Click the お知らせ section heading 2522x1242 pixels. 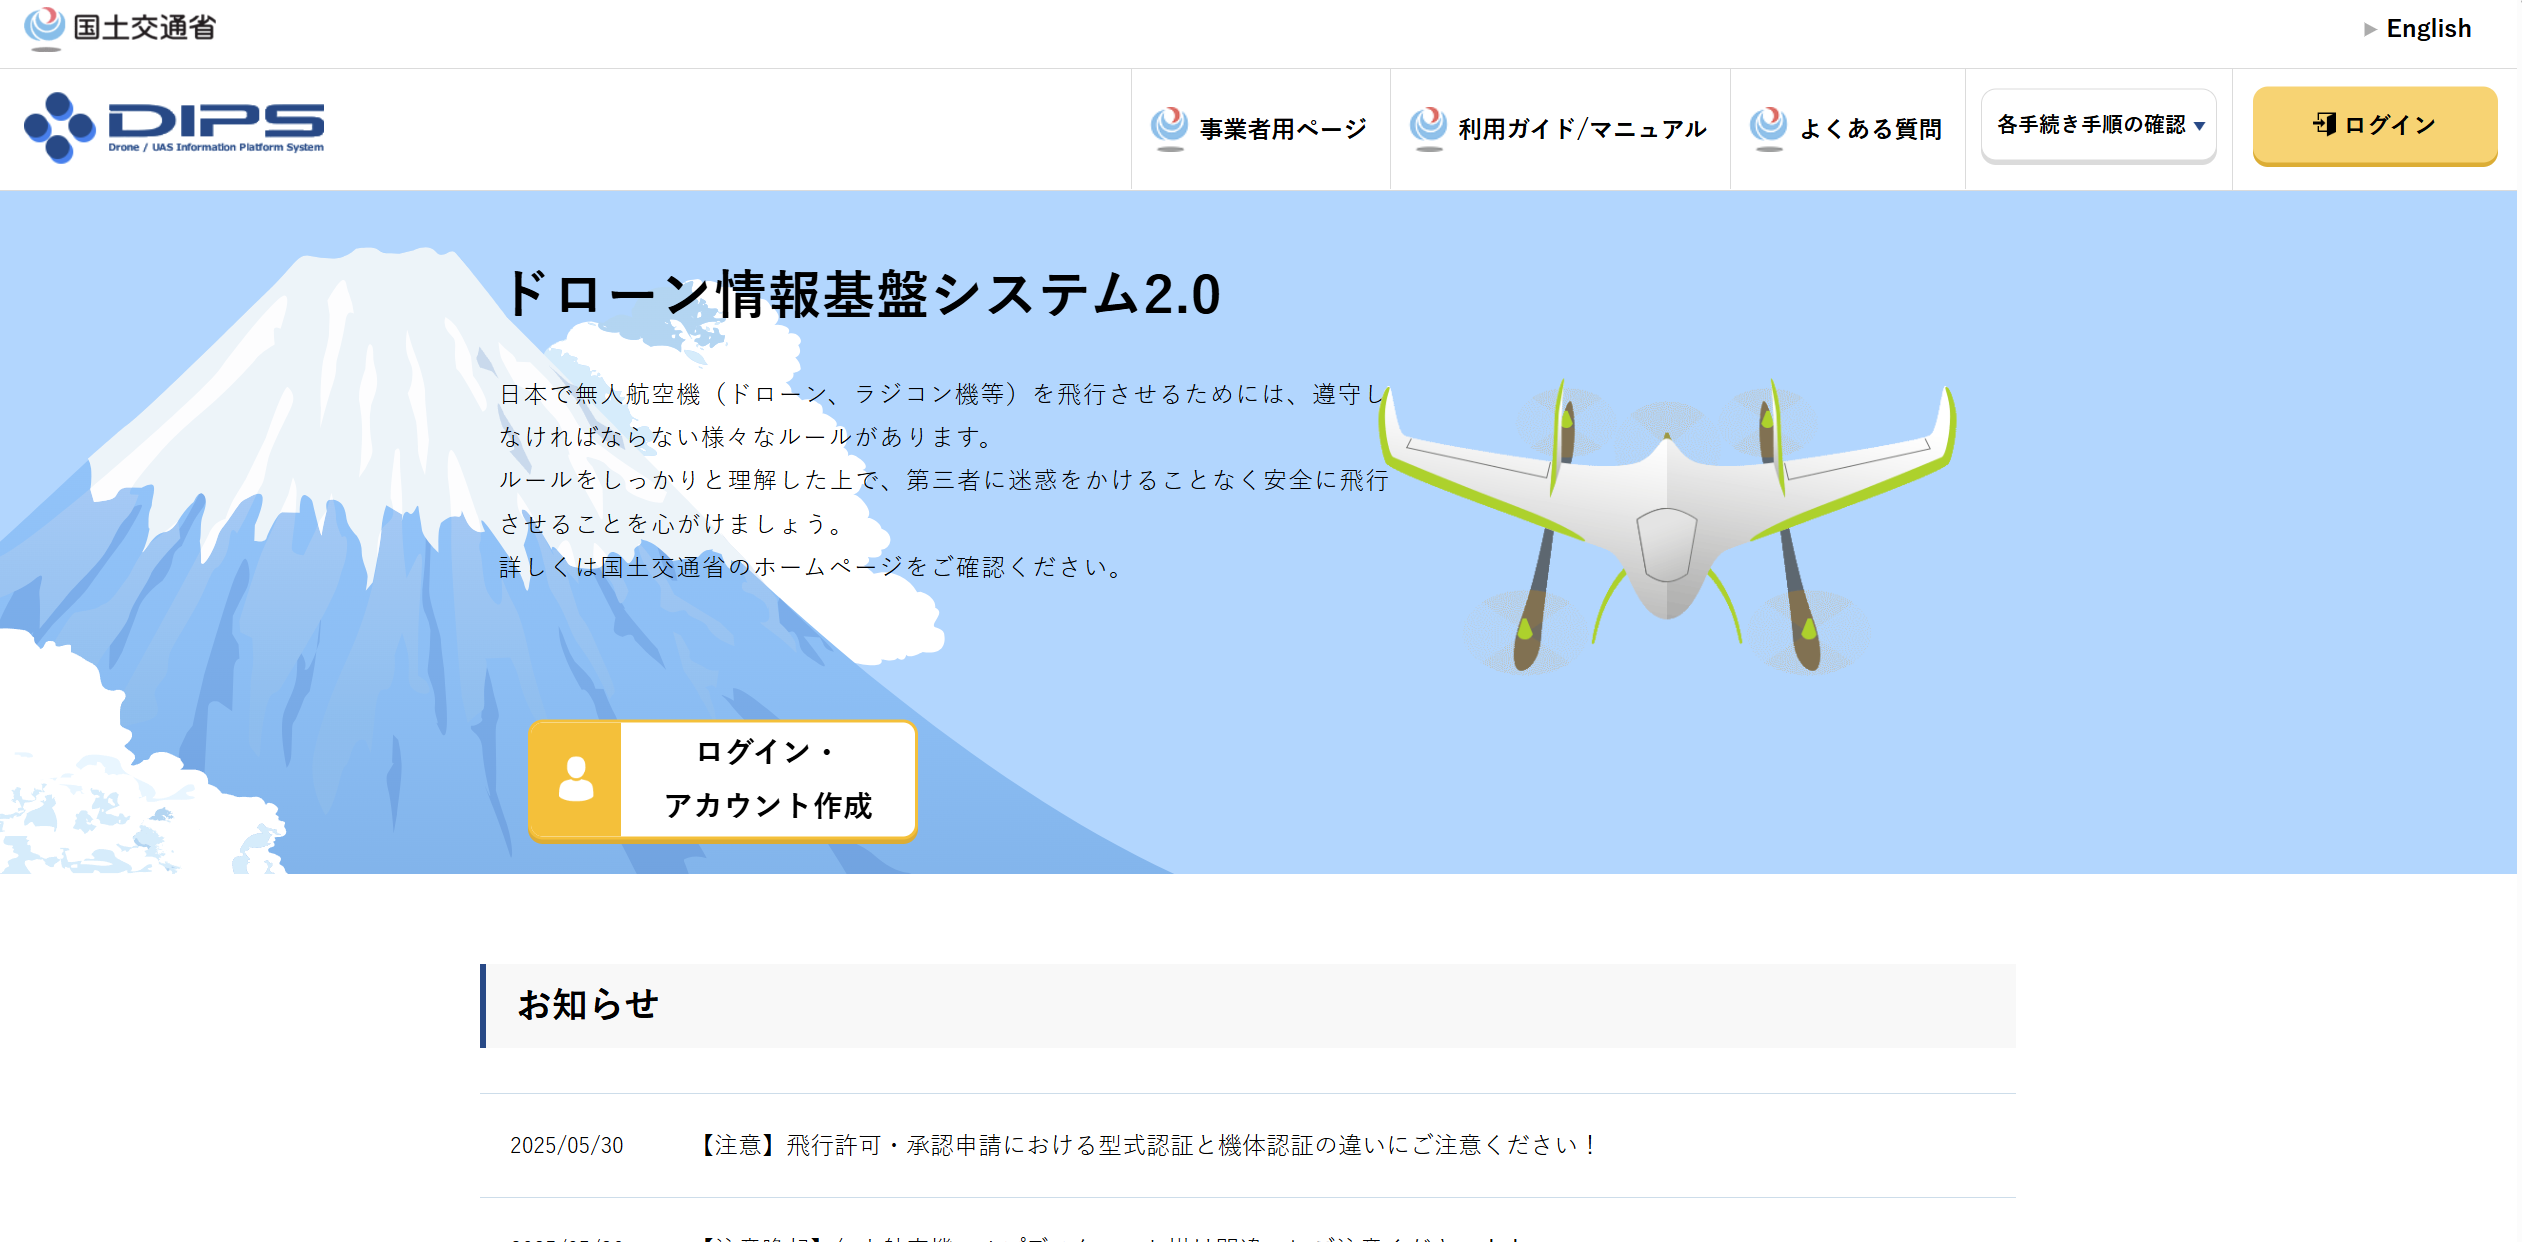click(x=588, y=1005)
